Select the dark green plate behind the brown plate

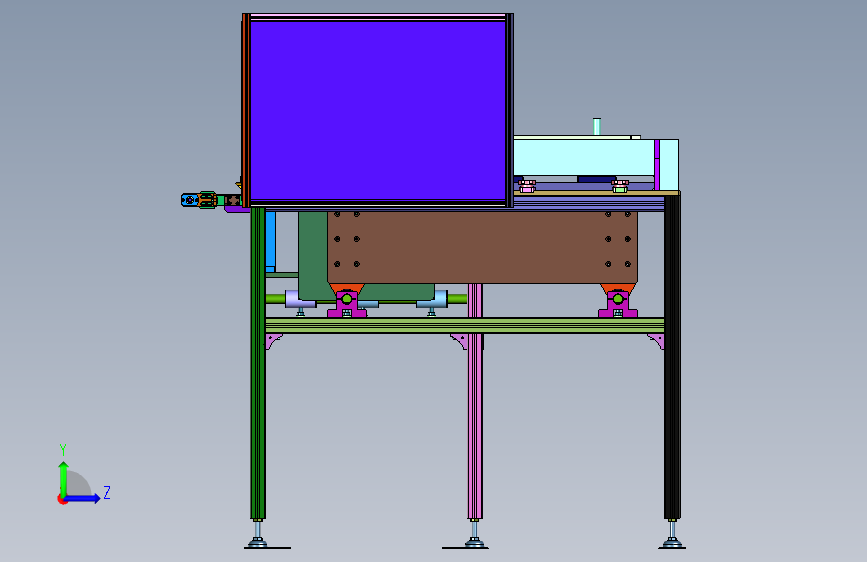(313, 256)
